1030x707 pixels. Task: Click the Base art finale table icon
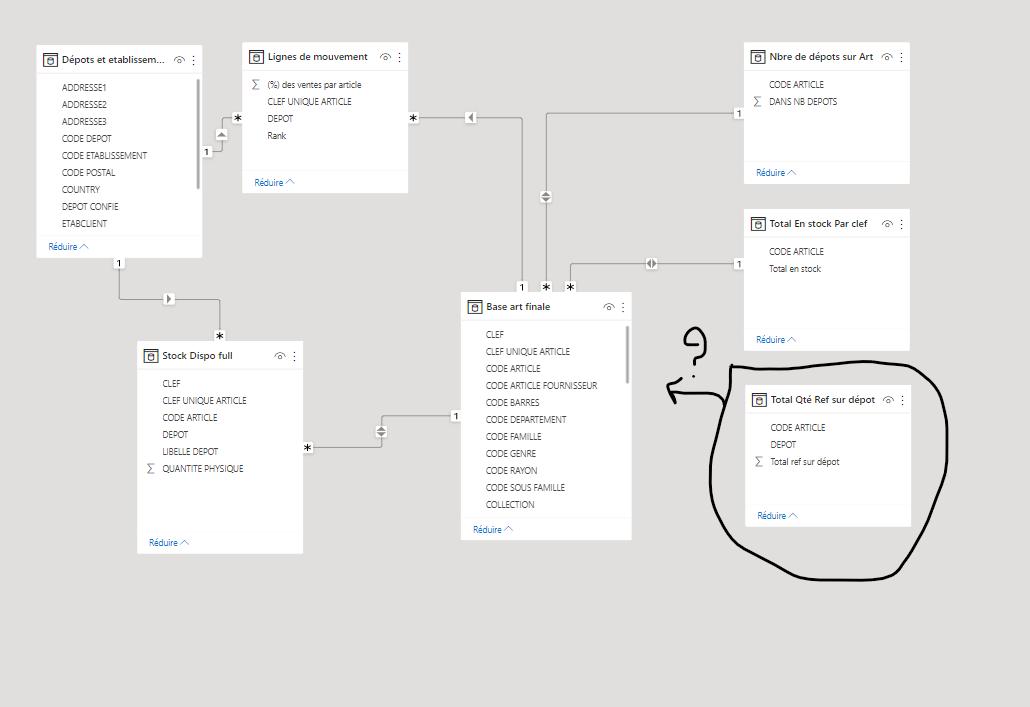pyautogui.click(x=475, y=307)
